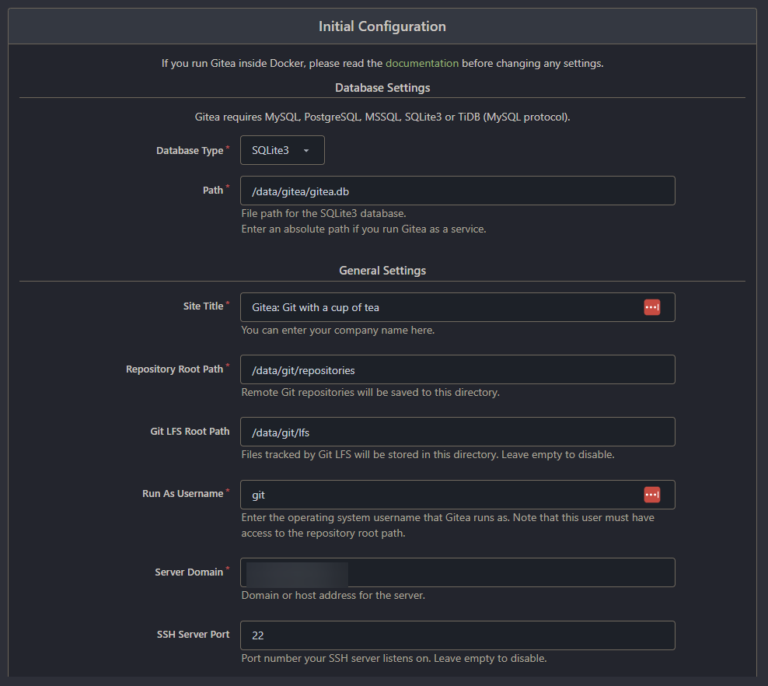Click the SSH Server Port label
This screenshot has height=686, width=768.
193,635
